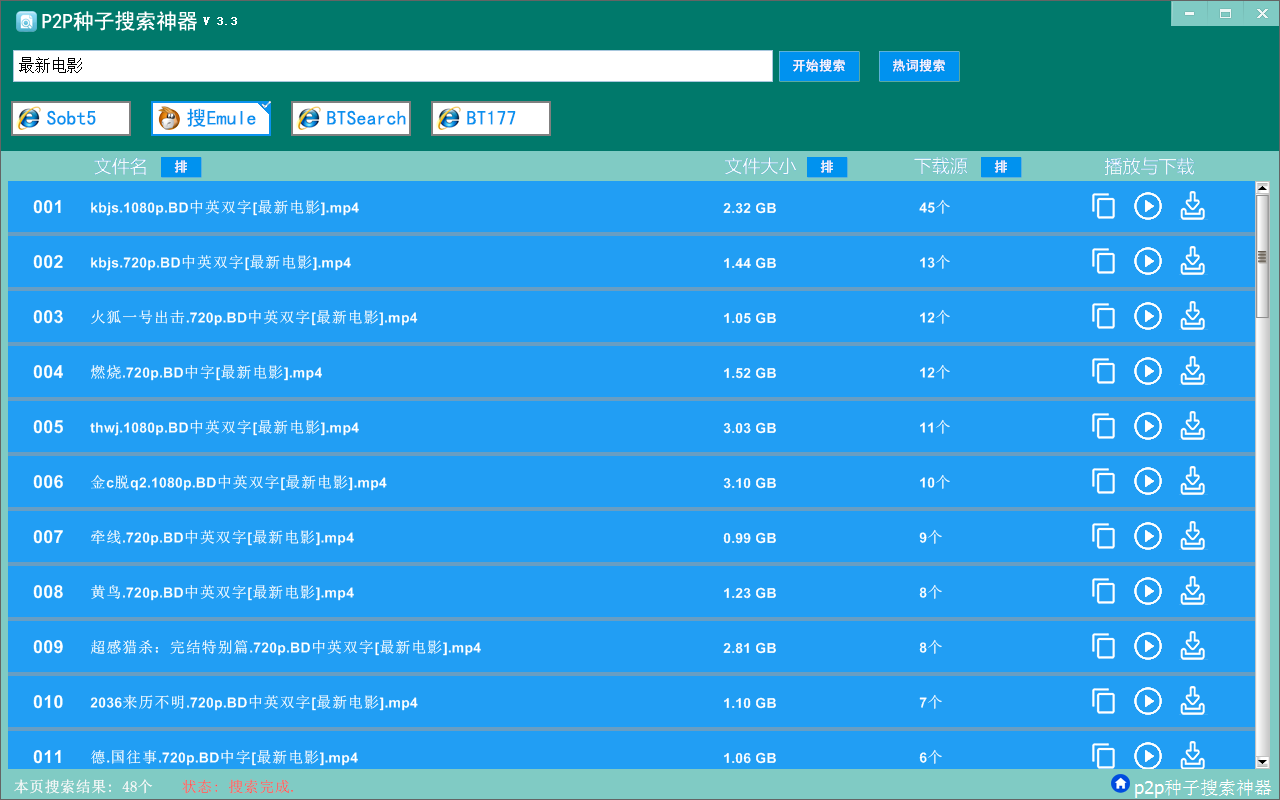Download 金c脱q2 row 006
1280x800 pixels.
point(1192,482)
